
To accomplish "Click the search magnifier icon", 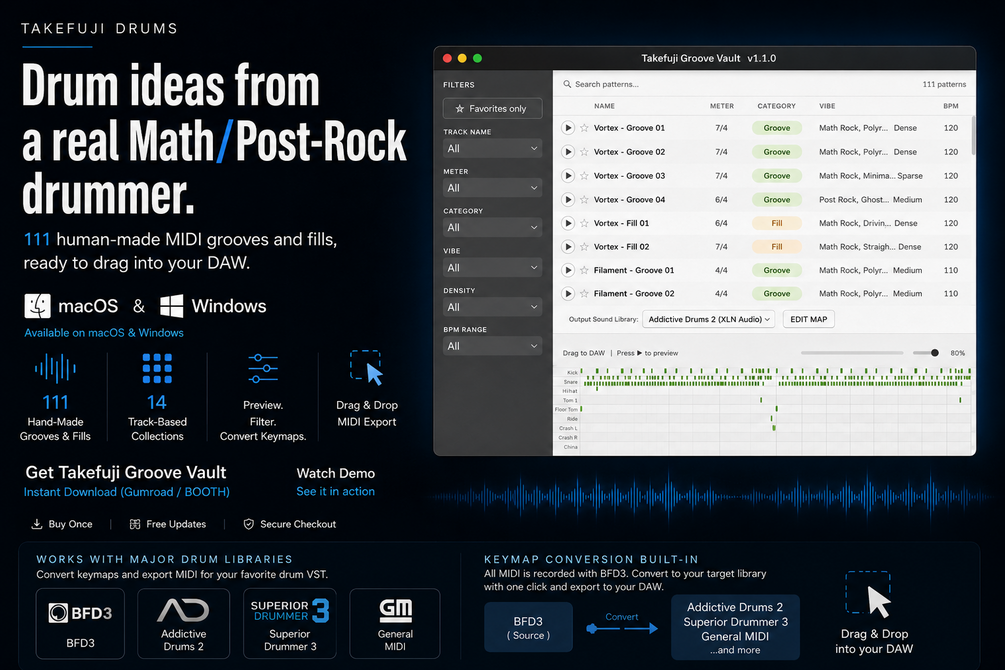I will click(567, 84).
